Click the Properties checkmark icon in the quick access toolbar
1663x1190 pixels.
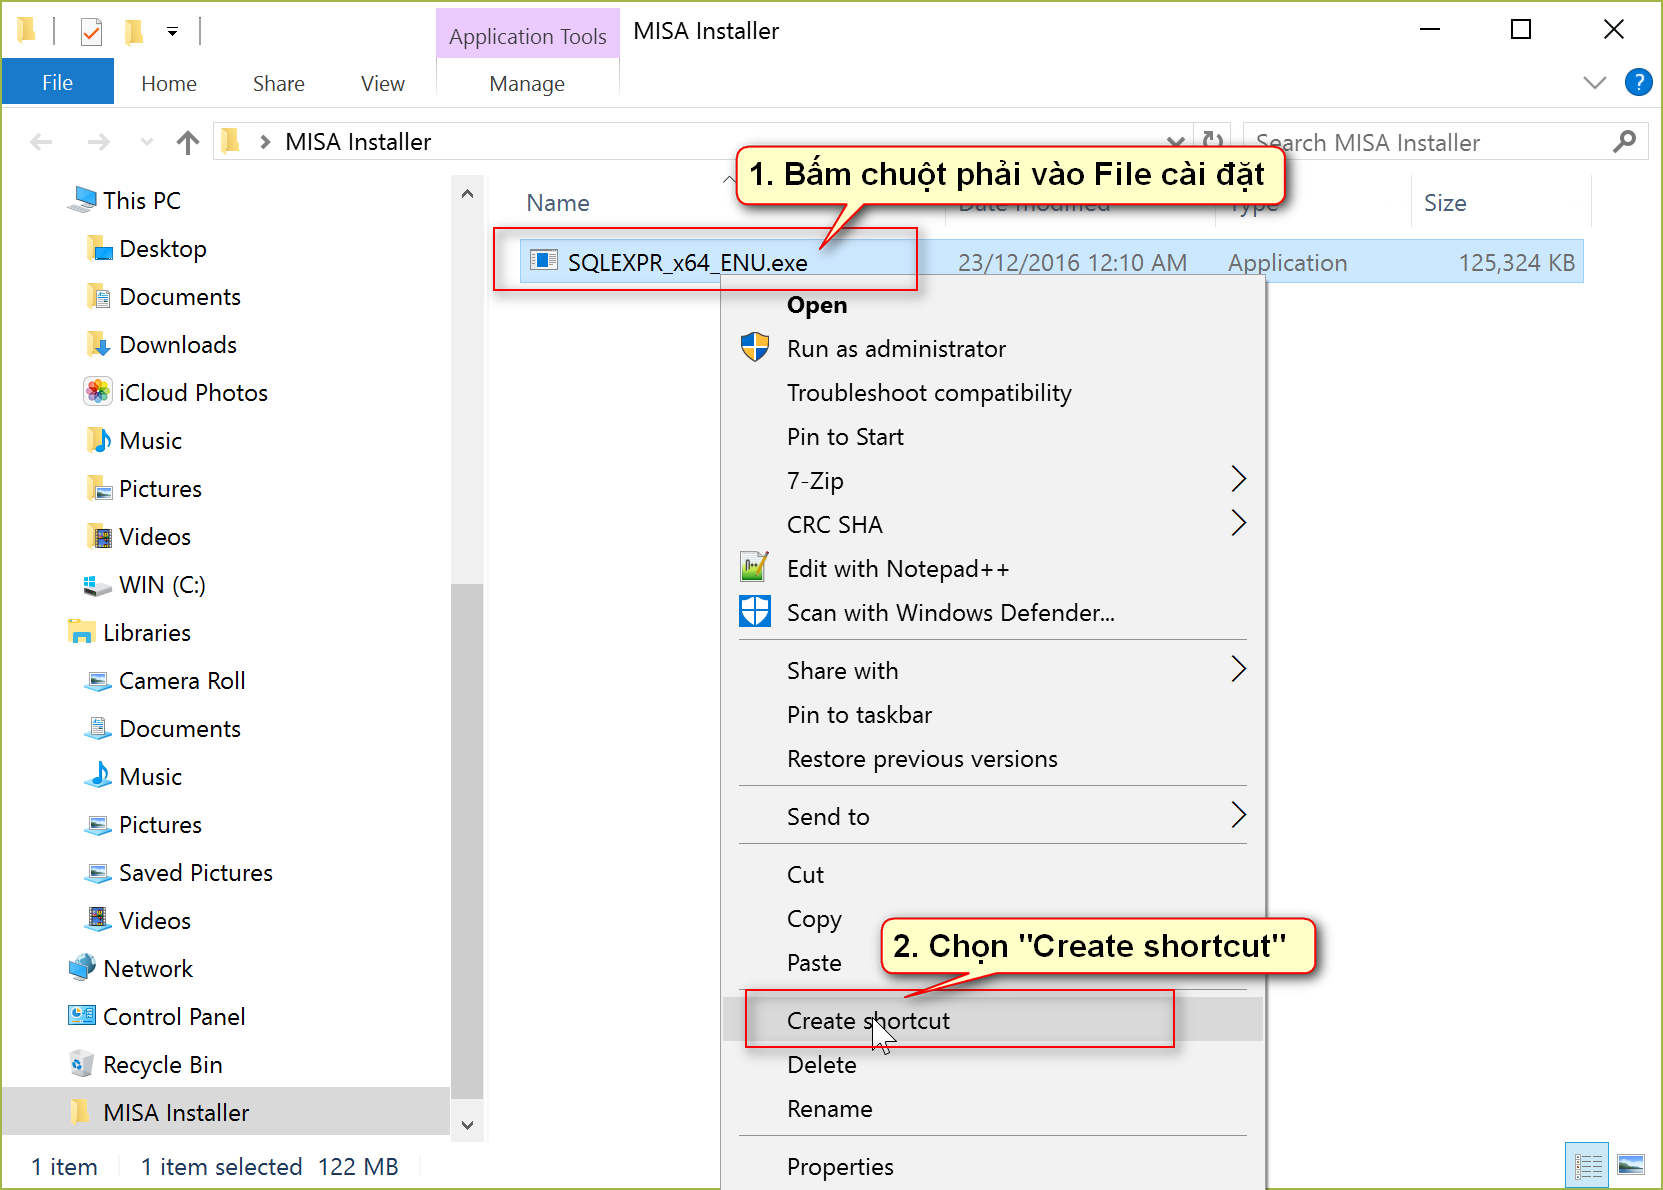tap(91, 32)
